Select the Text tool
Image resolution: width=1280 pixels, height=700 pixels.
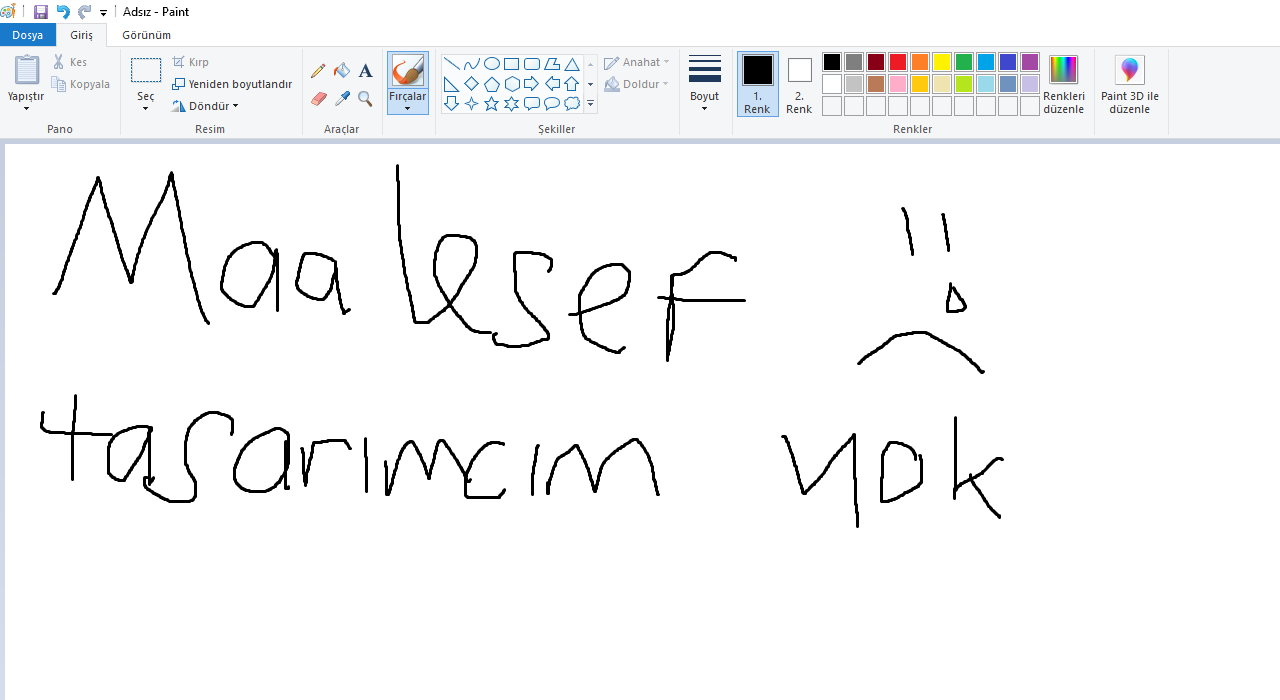coord(366,71)
